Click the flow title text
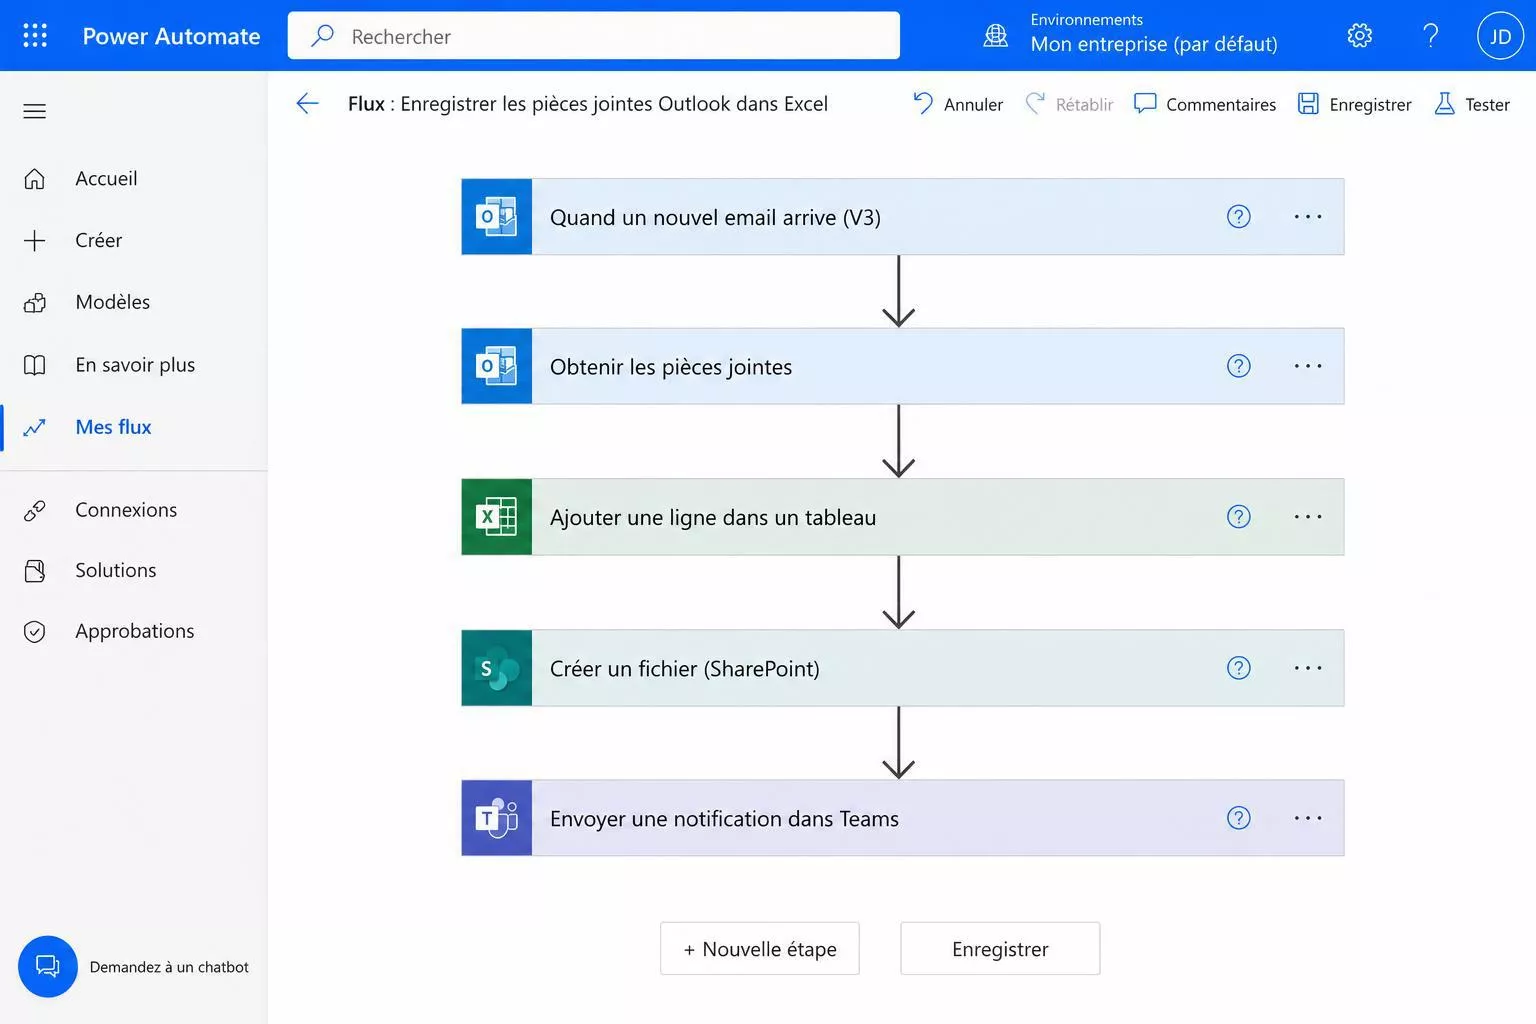Screen dimensions: 1536x1024 (588, 104)
